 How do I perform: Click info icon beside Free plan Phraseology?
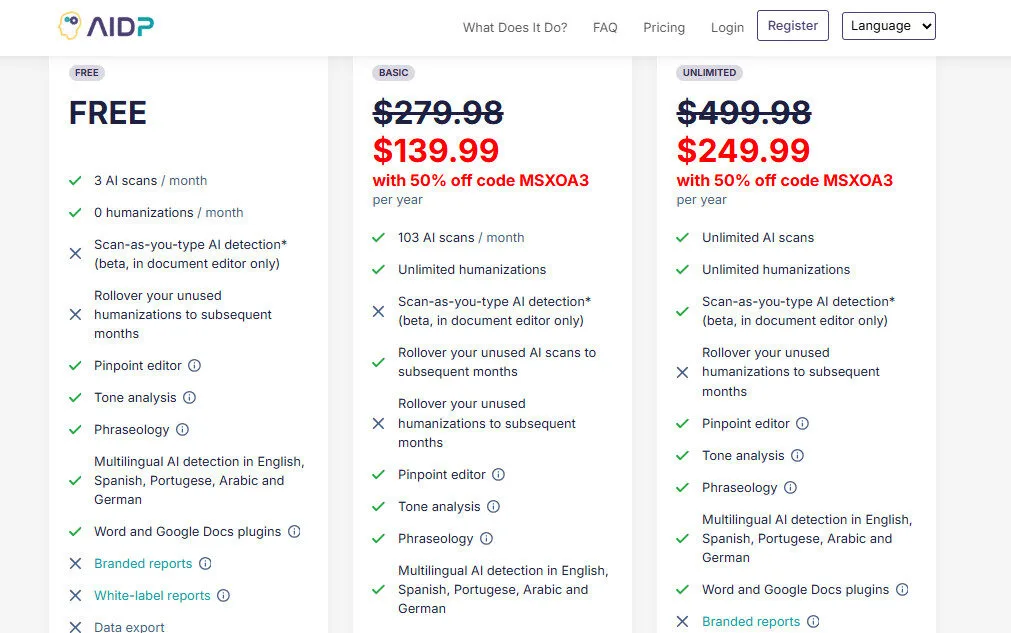183,430
